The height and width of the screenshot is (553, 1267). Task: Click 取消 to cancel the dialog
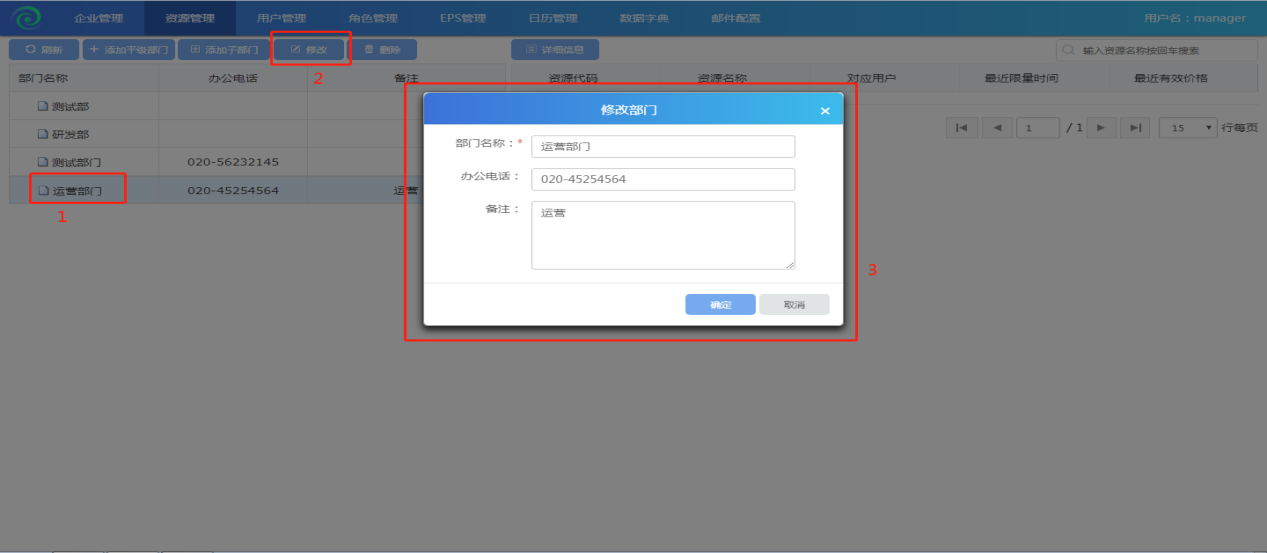[x=794, y=304]
